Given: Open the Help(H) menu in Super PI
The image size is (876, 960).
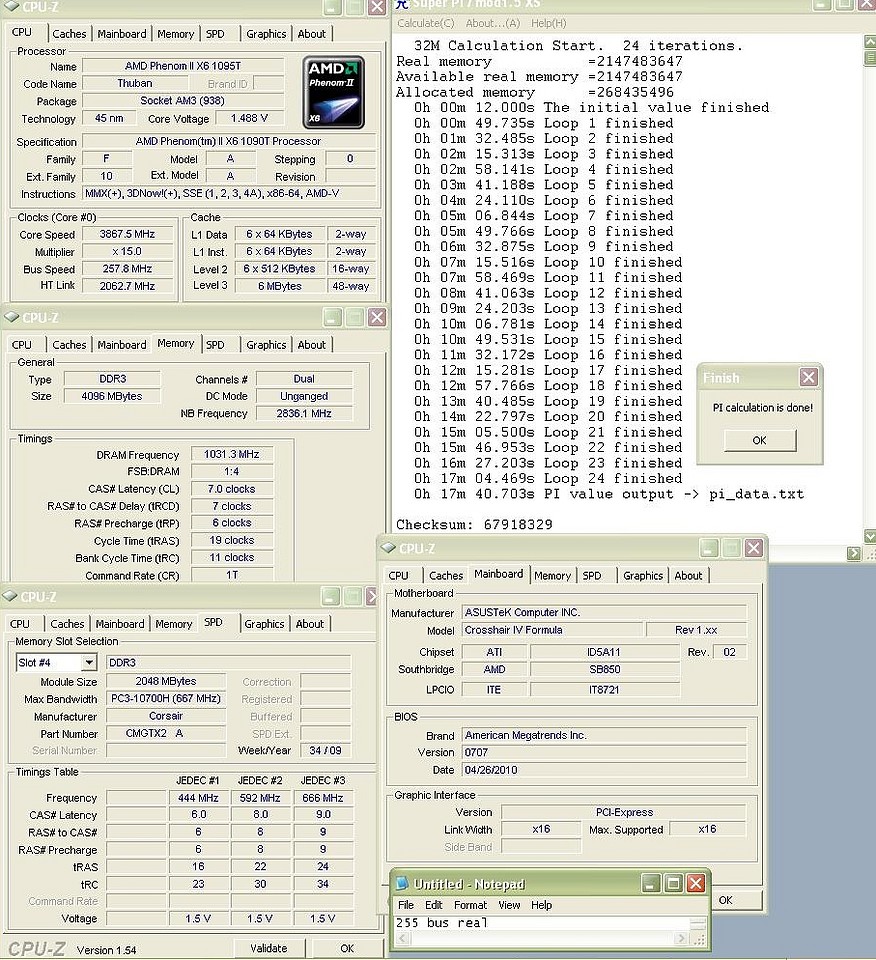Looking at the screenshot, I should [x=548, y=23].
